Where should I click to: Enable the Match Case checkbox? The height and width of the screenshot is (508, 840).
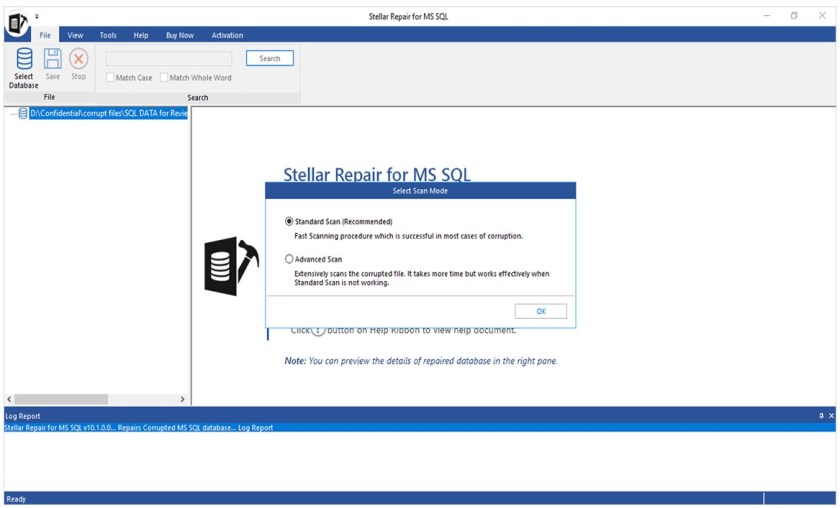click(x=110, y=78)
